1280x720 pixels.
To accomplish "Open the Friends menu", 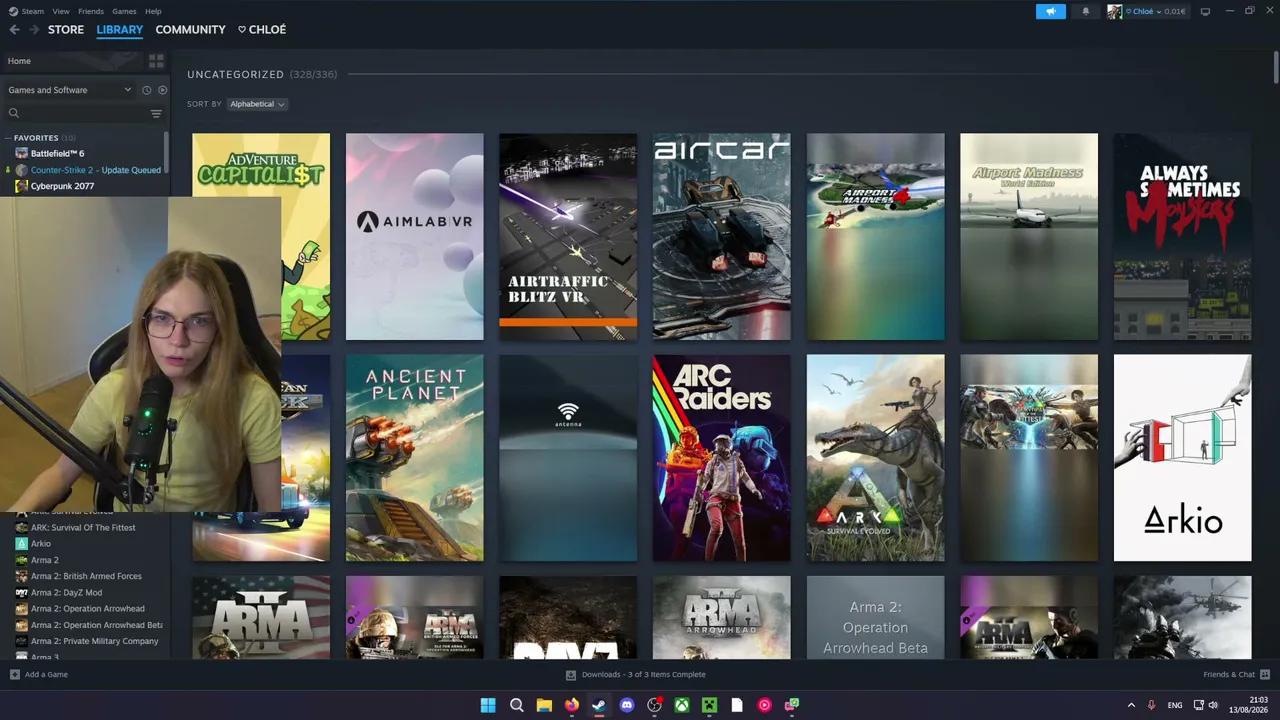I will point(91,12).
